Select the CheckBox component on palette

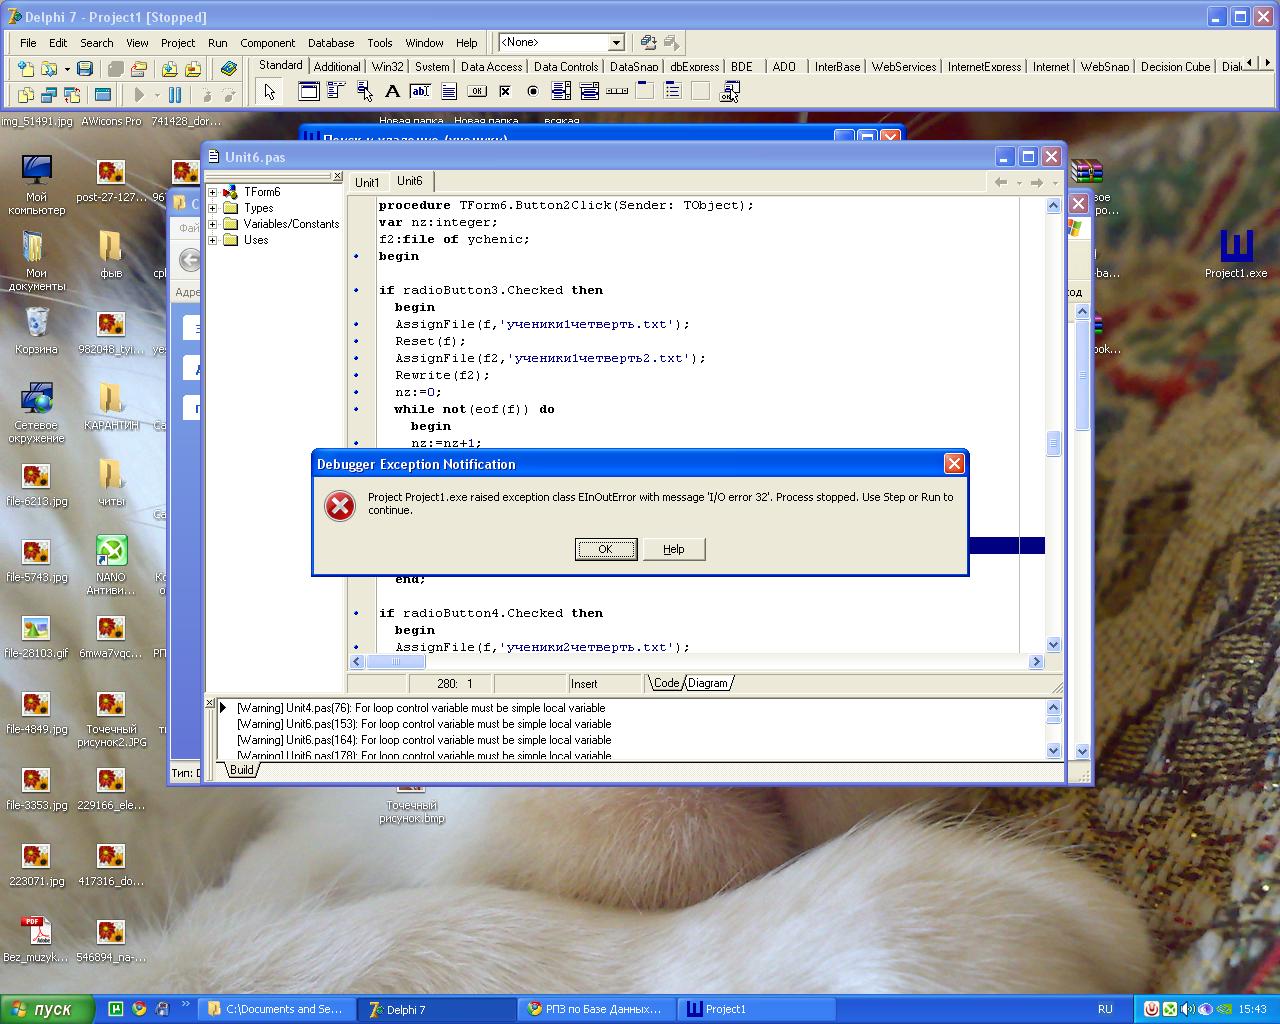505,92
